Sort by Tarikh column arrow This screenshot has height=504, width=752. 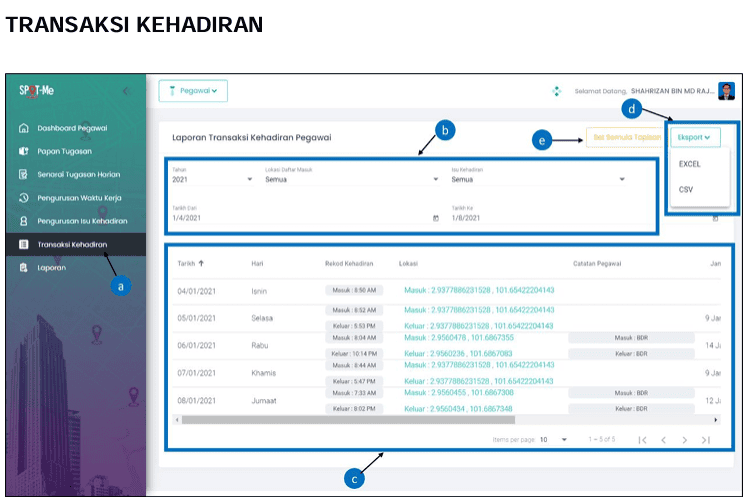pos(203,263)
